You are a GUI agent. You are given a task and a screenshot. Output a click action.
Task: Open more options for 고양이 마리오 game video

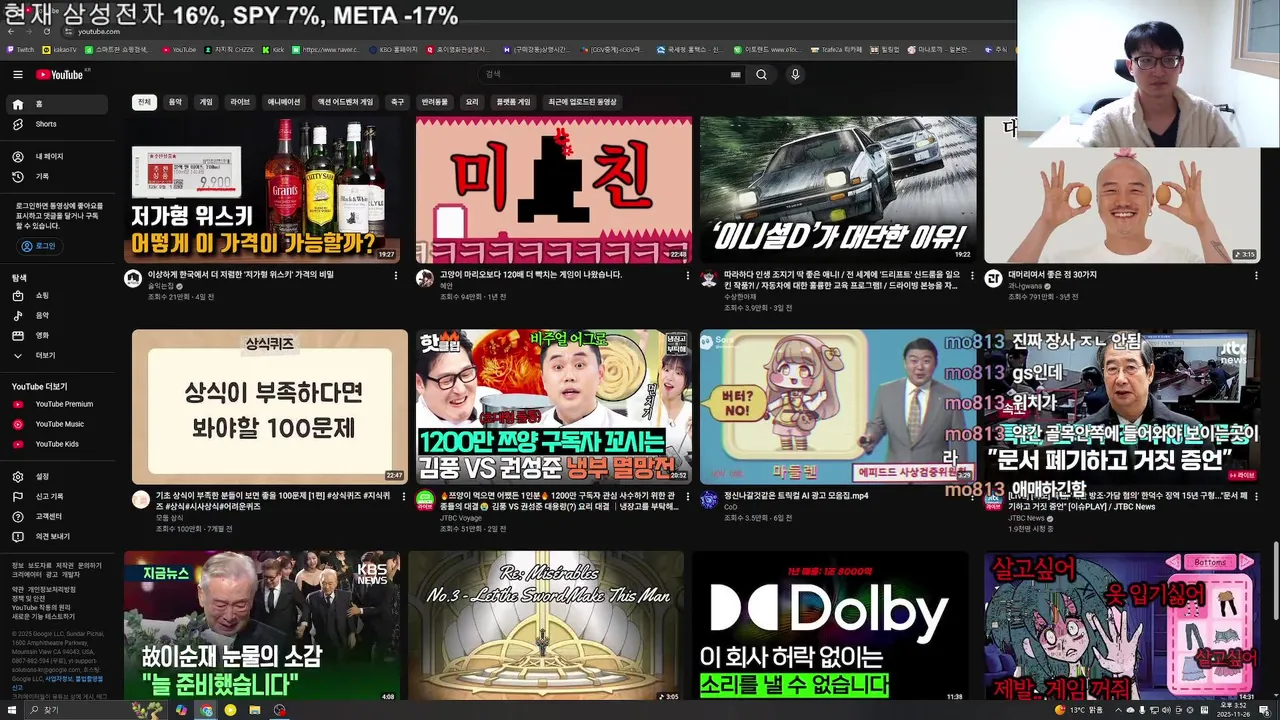[x=687, y=275]
